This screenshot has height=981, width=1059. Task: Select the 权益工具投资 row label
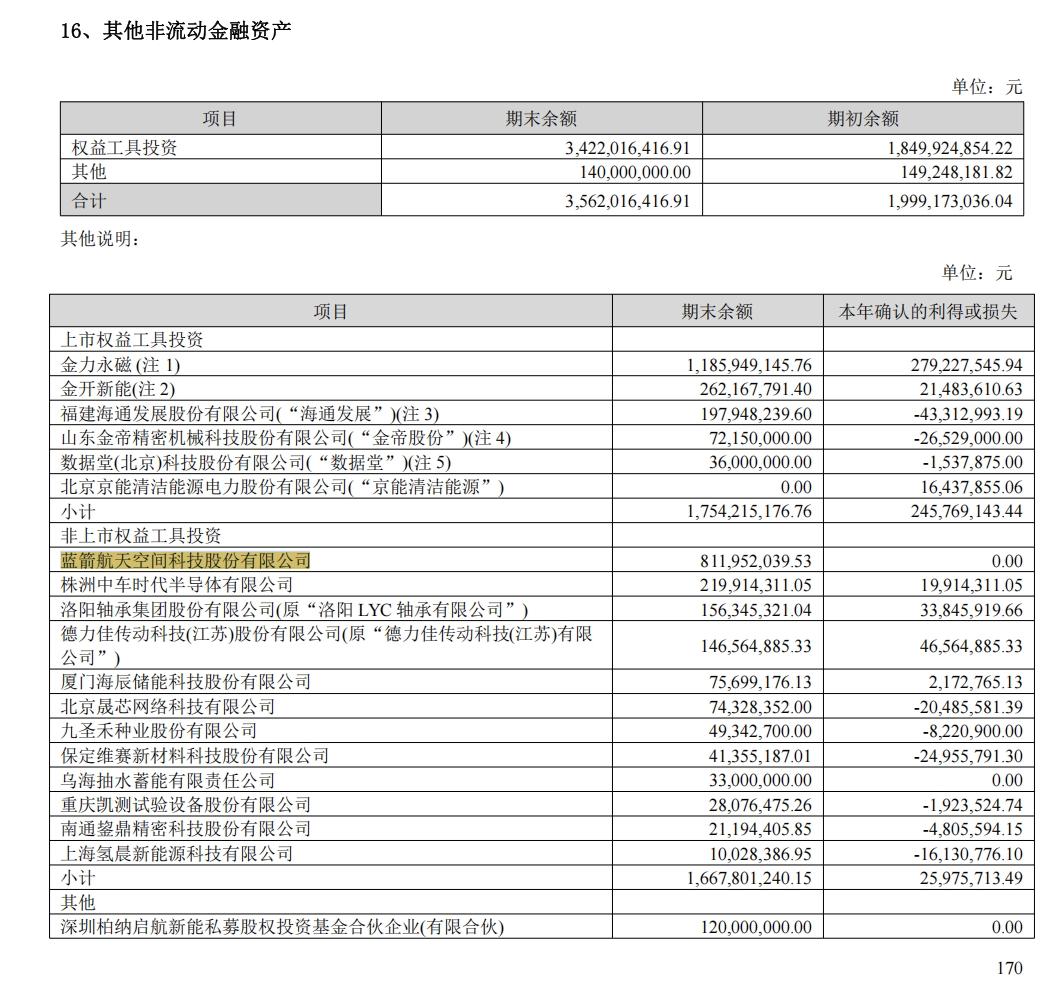(x=124, y=147)
